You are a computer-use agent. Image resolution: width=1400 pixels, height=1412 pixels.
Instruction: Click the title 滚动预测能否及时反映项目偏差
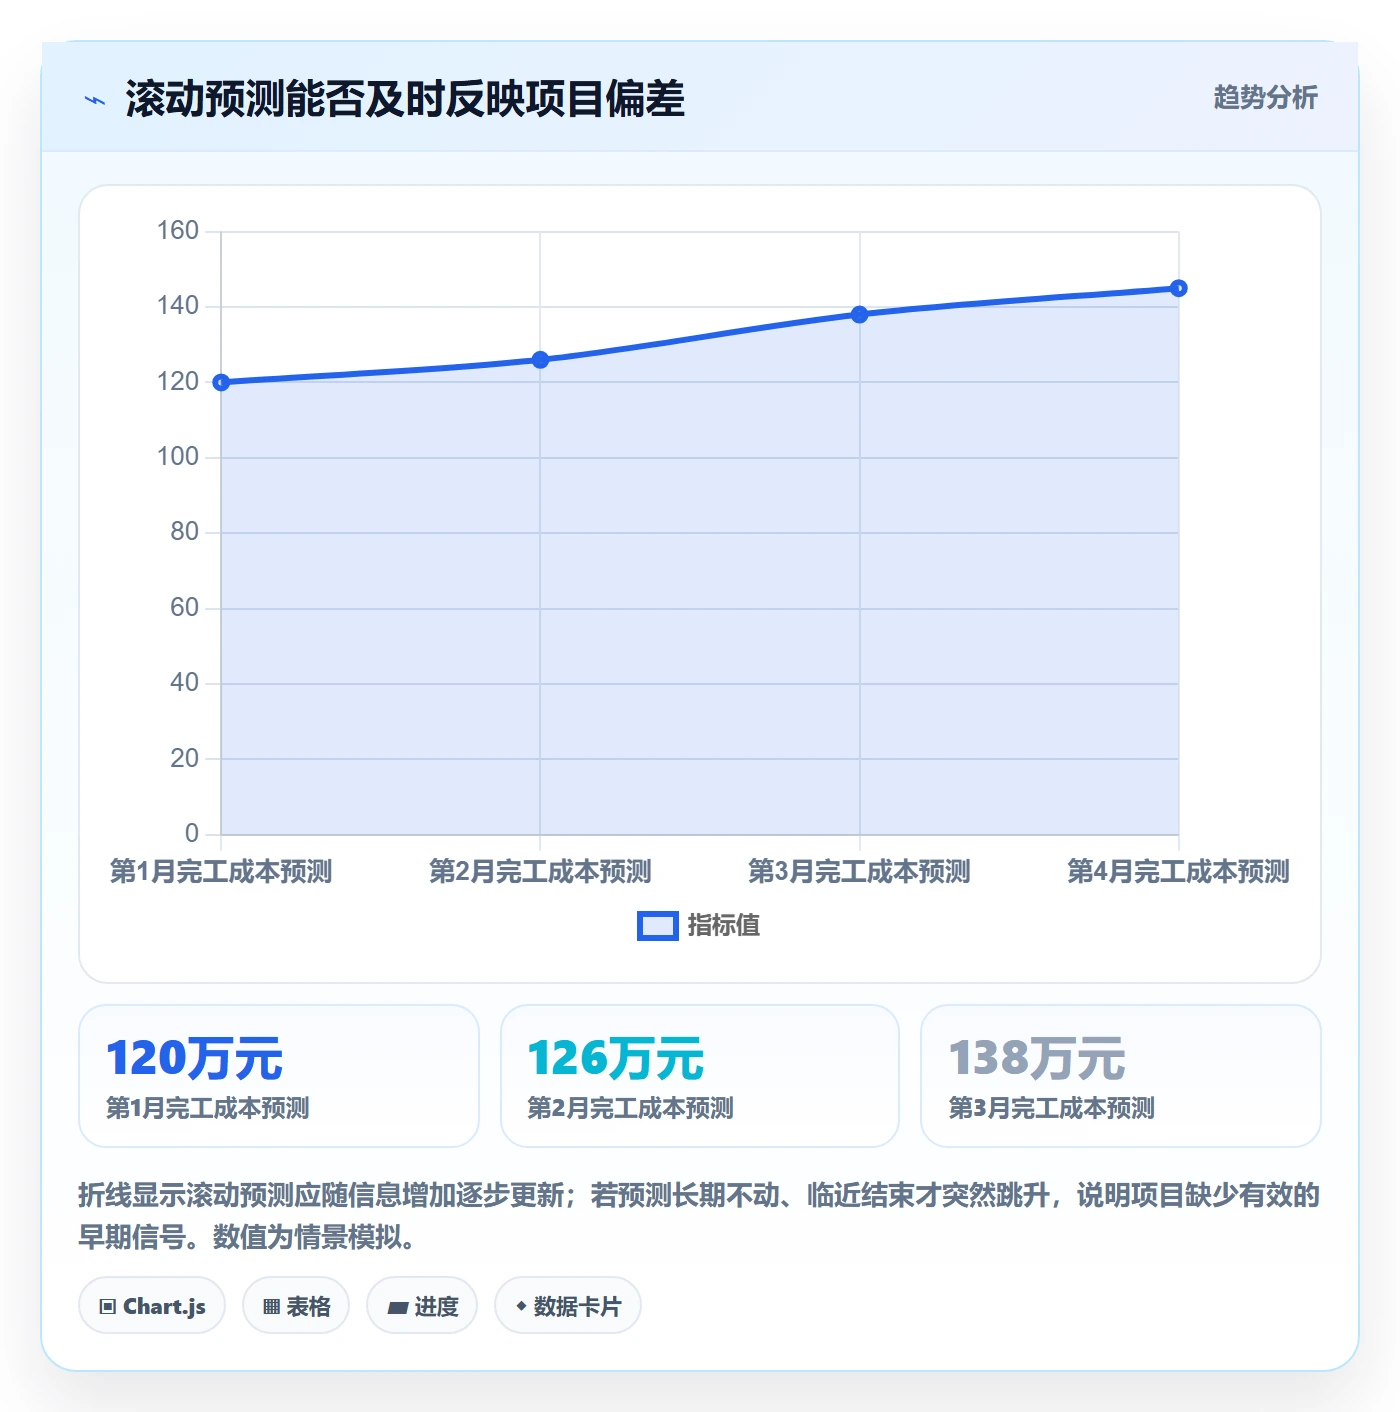405,99
